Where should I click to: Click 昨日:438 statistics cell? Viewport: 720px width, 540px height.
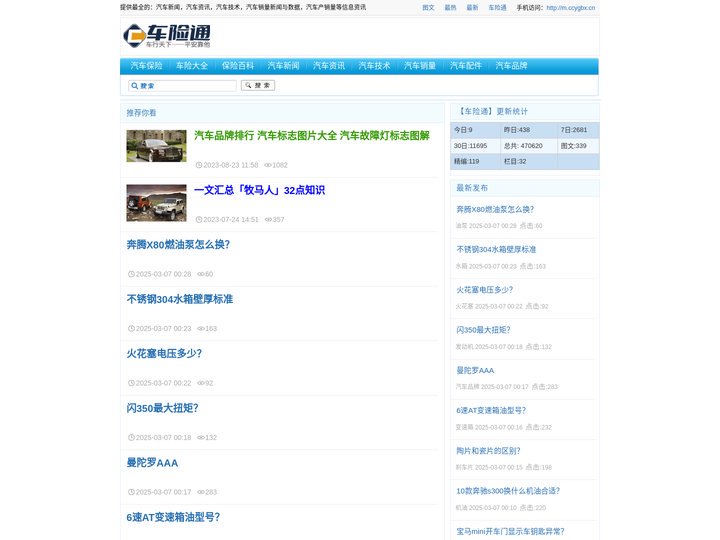point(529,130)
